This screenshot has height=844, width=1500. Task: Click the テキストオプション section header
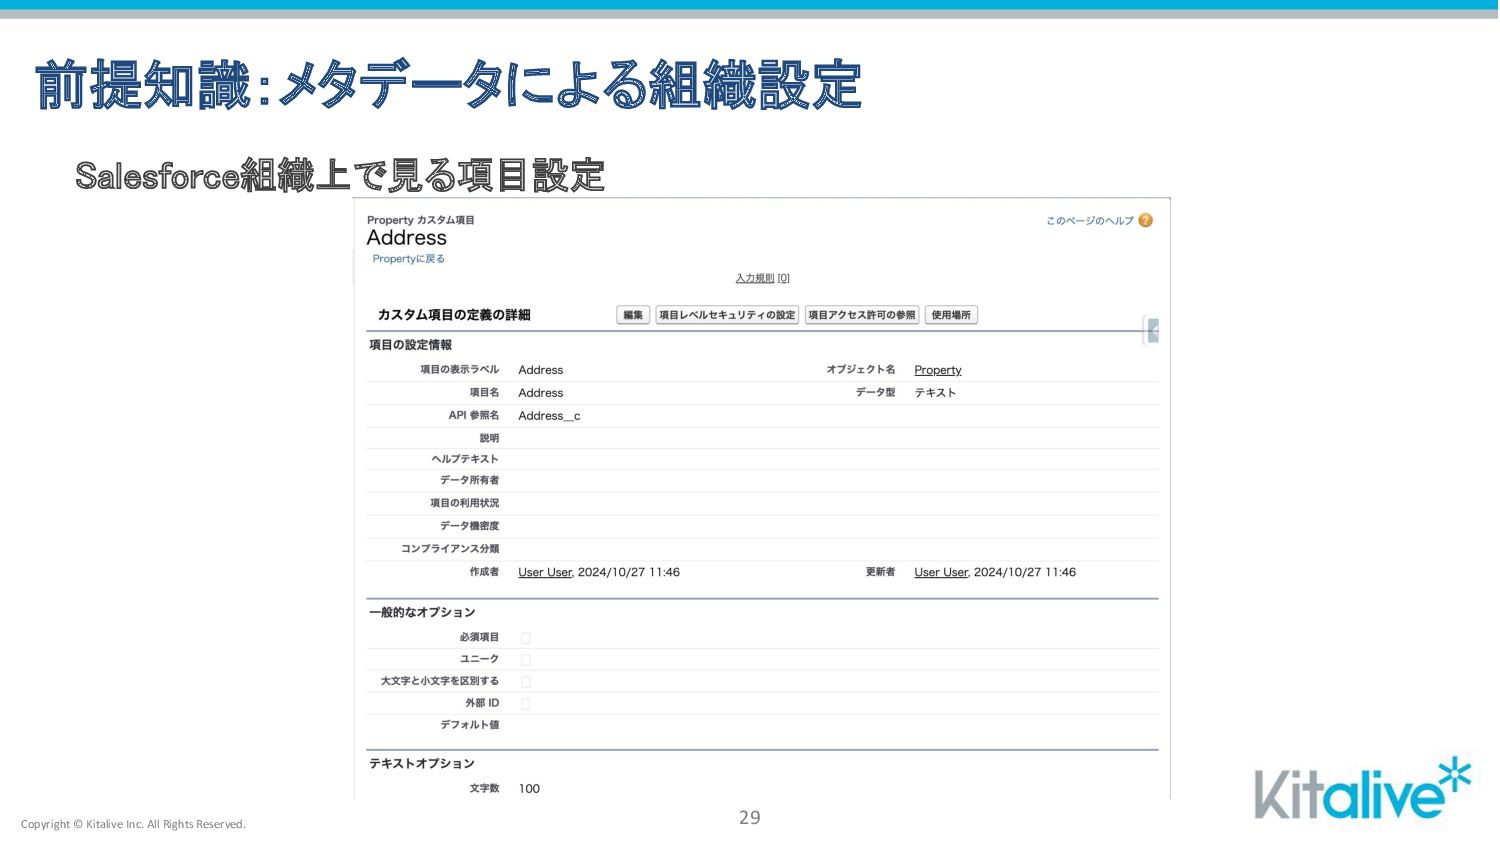[422, 763]
